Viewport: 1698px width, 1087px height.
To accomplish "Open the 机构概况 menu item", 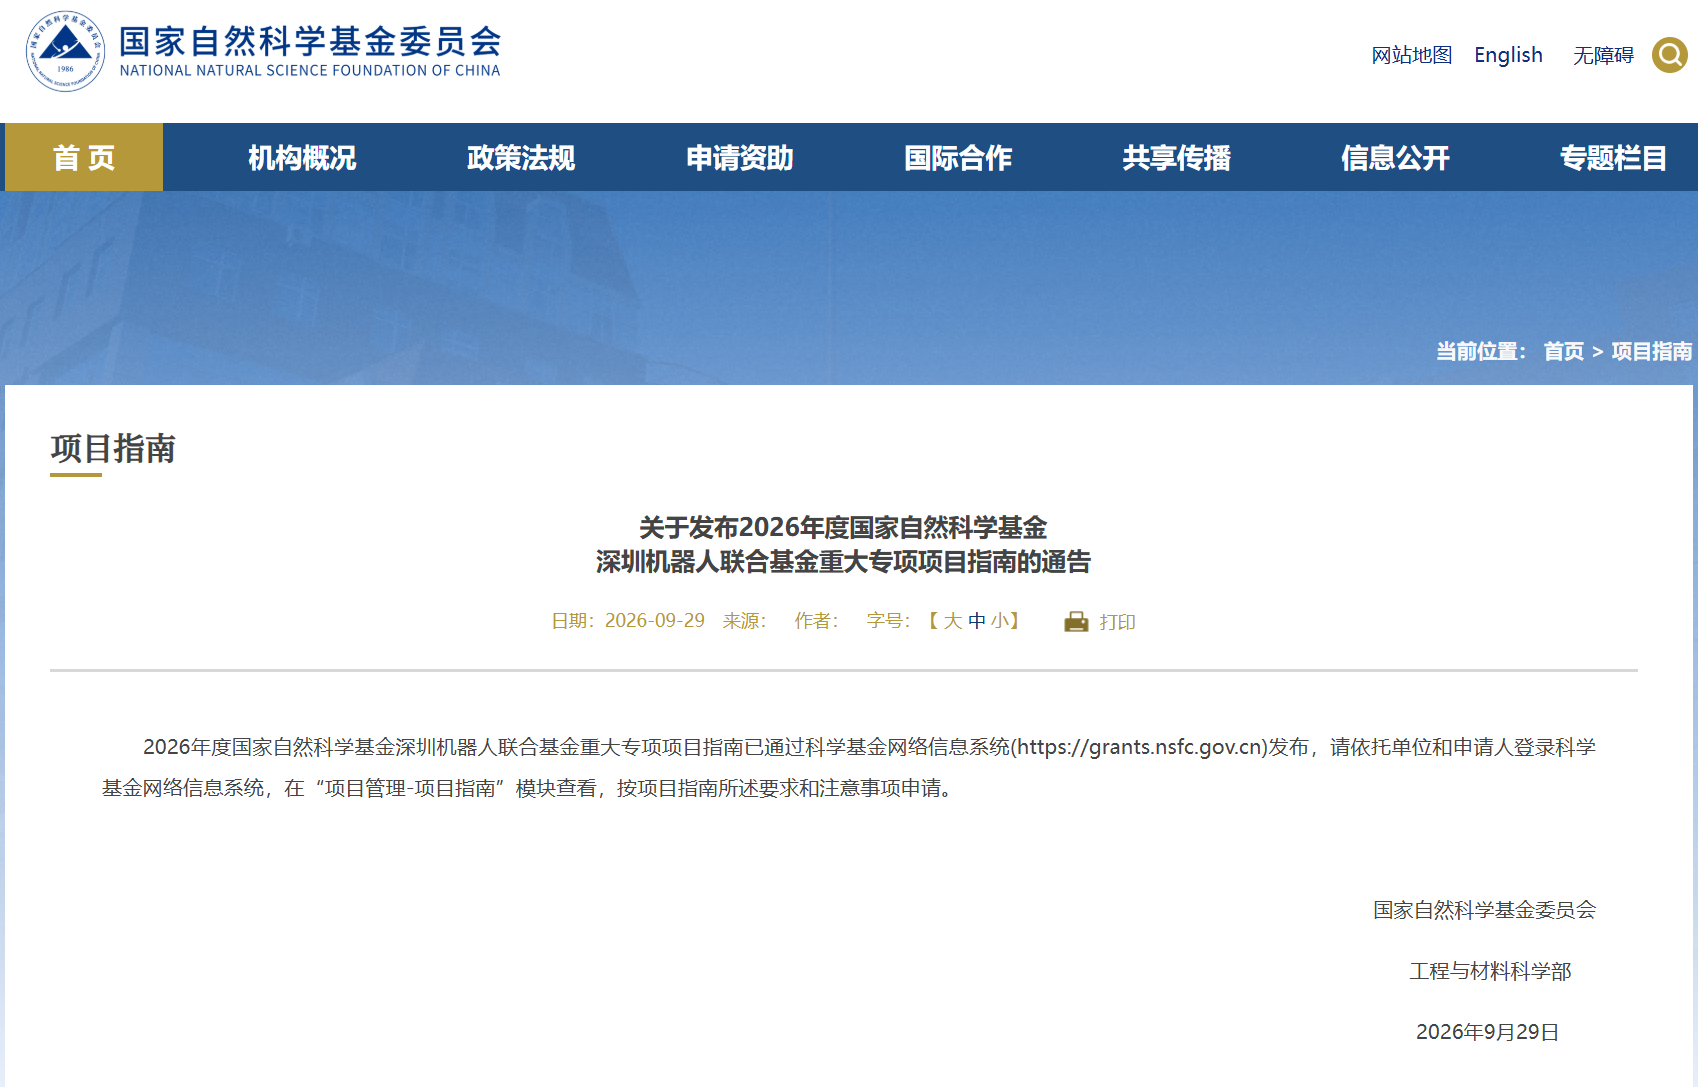I will (x=302, y=157).
